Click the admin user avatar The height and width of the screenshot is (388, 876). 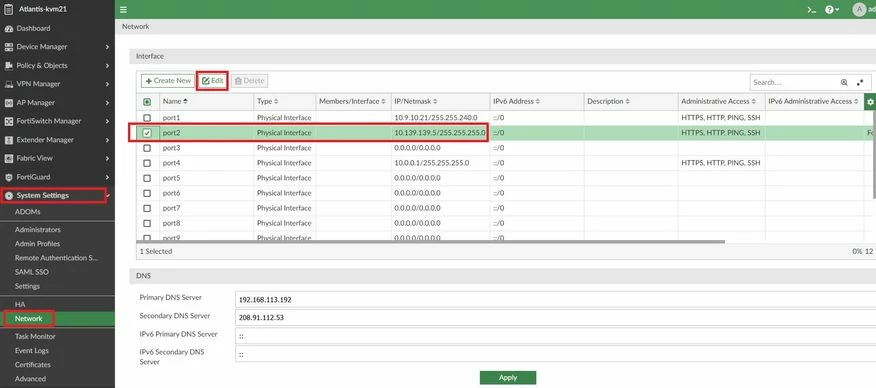[x=859, y=9]
